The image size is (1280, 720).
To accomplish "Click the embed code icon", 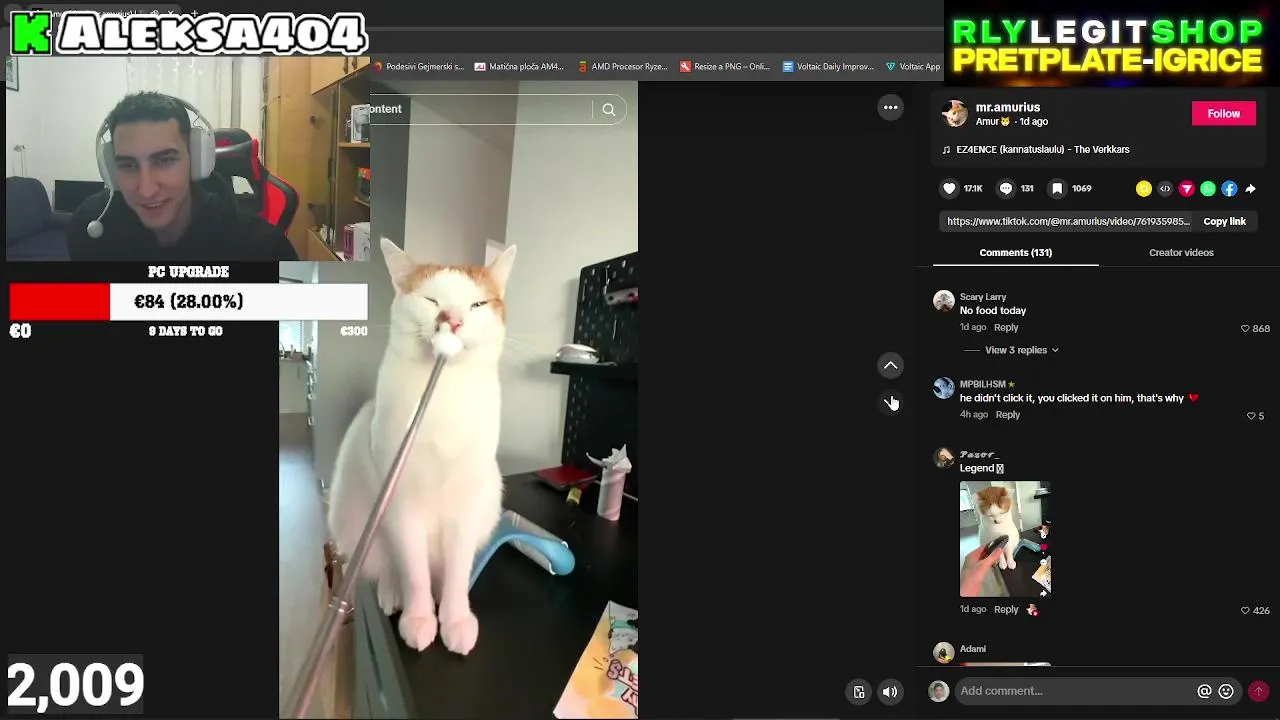I will click(x=1165, y=189).
